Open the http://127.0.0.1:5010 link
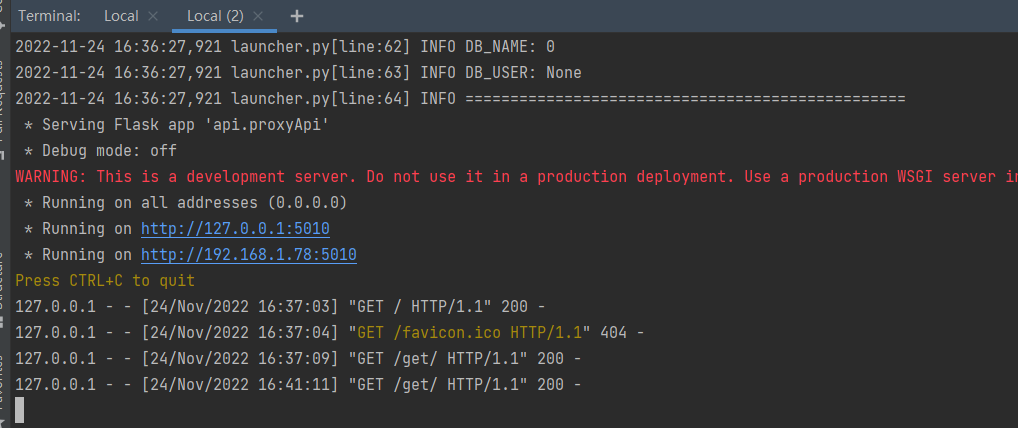The width and height of the screenshot is (1018, 428). pyautogui.click(x=235, y=229)
